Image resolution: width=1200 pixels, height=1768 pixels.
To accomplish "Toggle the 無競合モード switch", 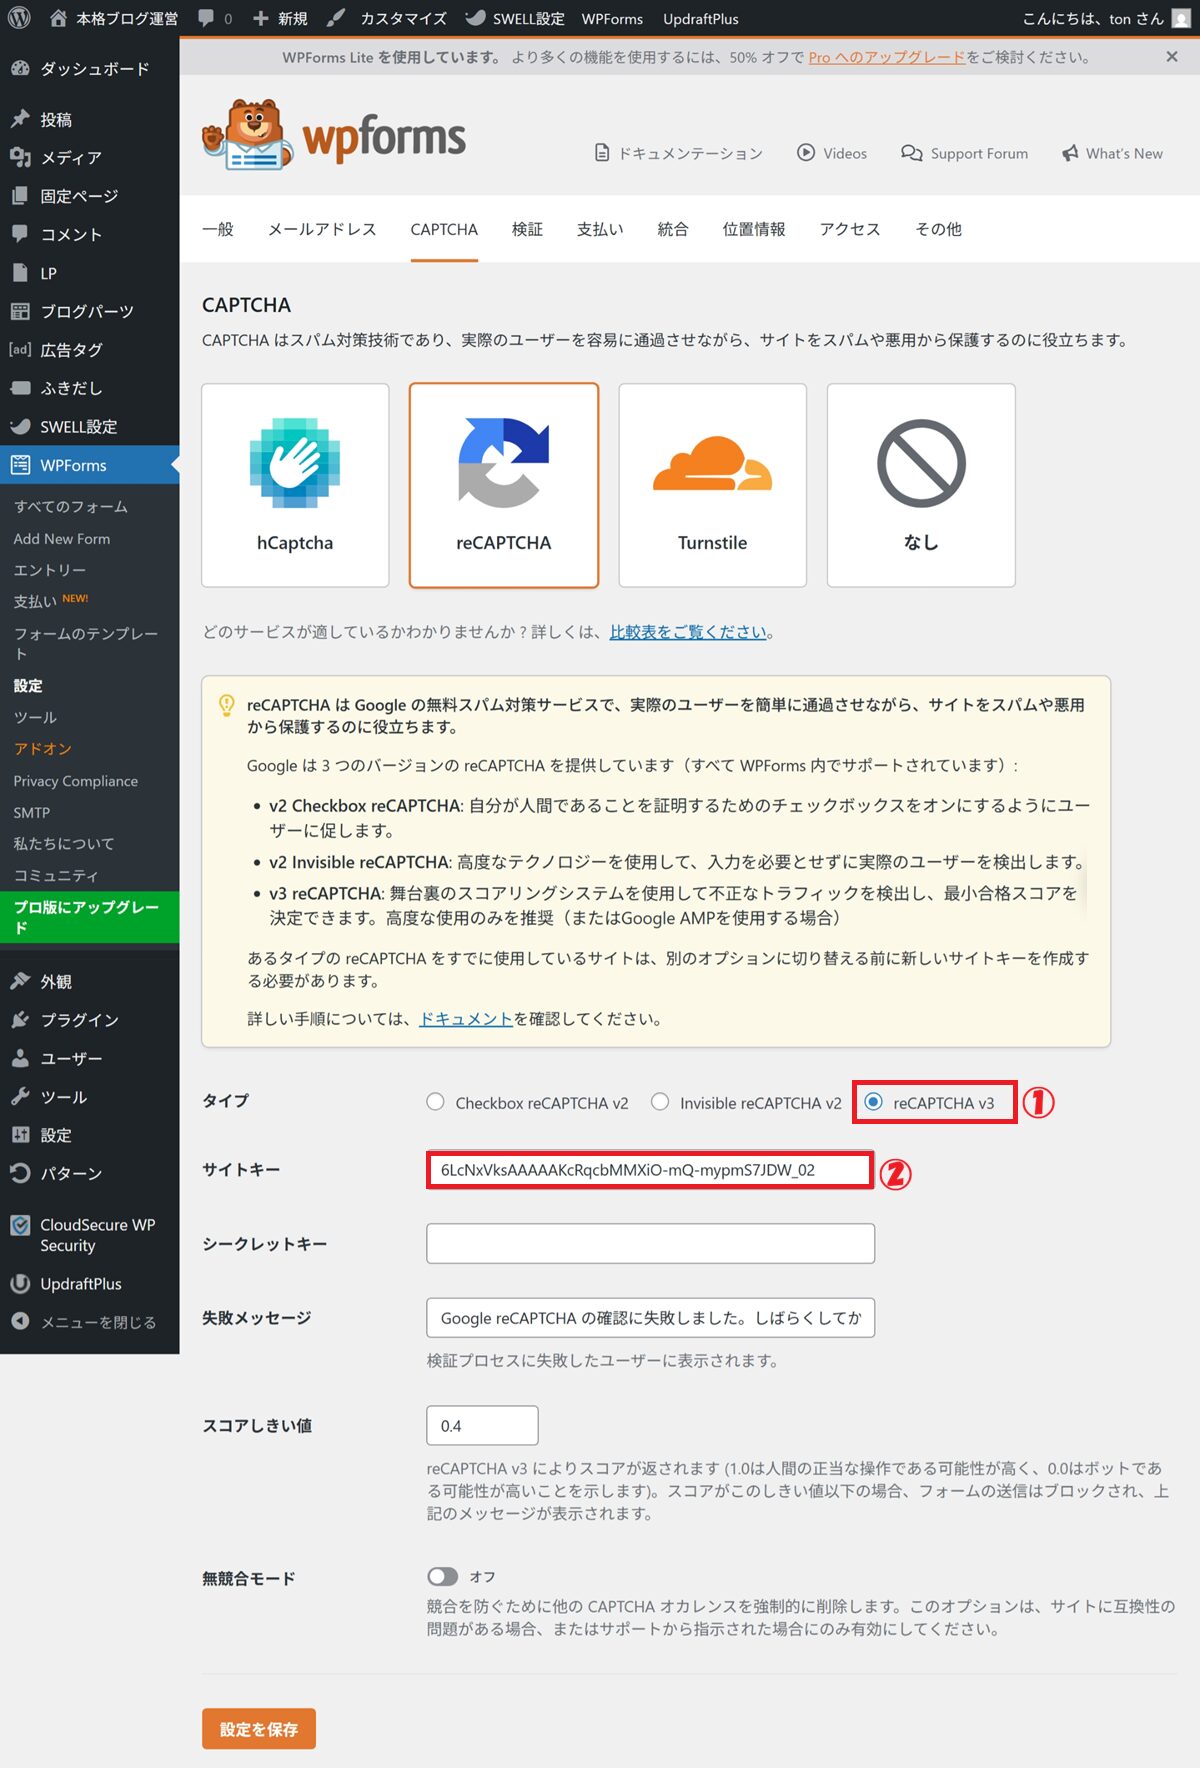I will tap(442, 1577).
